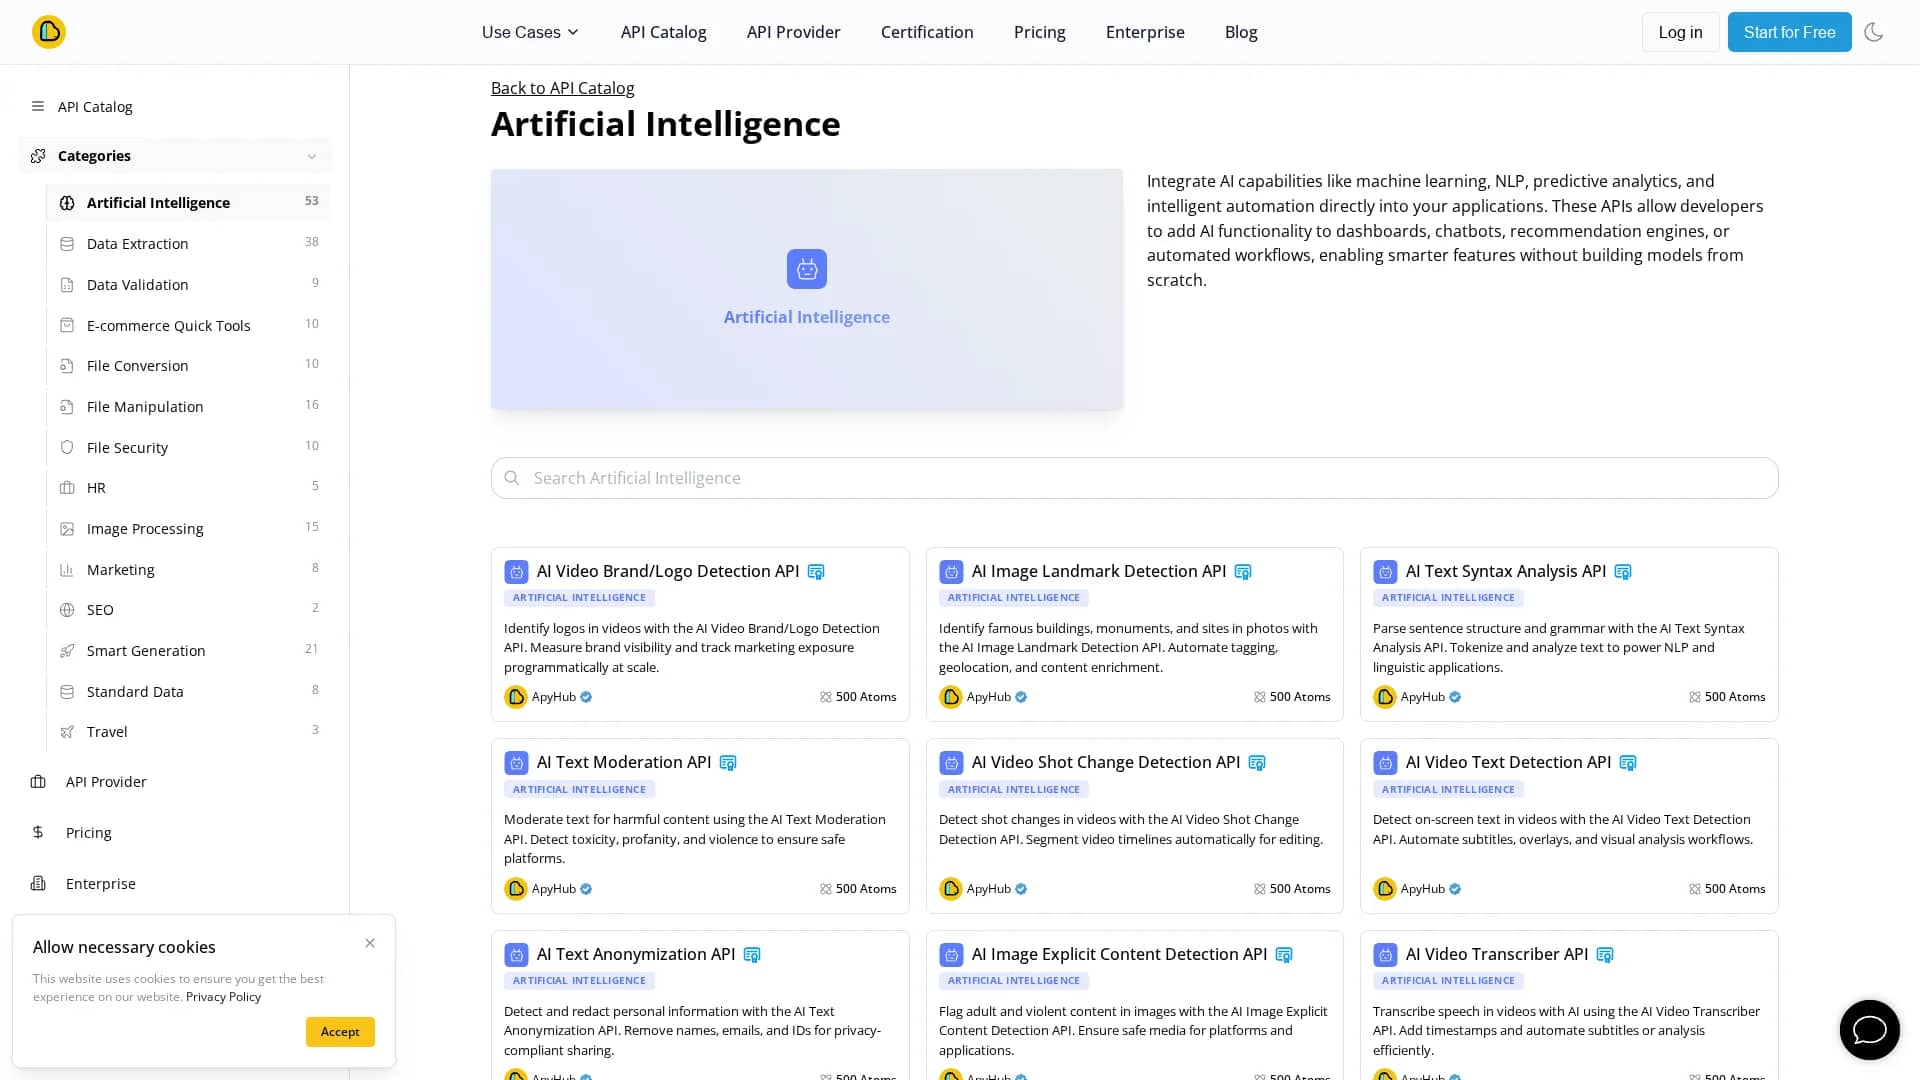Expand the Use Cases dropdown
Viewport: 1920px width, 1080px height.
pyautogui.click(x=530, y=32)
